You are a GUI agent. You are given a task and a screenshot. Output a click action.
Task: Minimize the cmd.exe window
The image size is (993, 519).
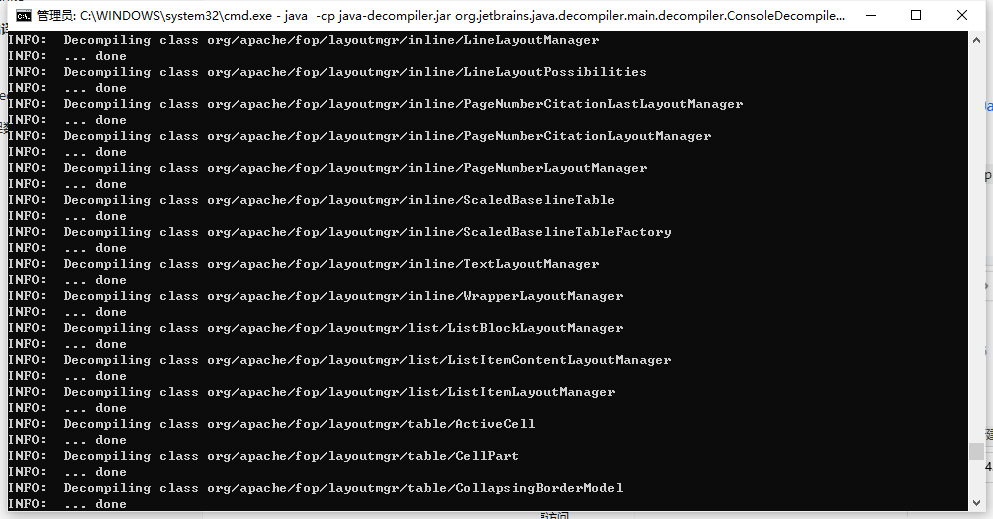(871, 15)
